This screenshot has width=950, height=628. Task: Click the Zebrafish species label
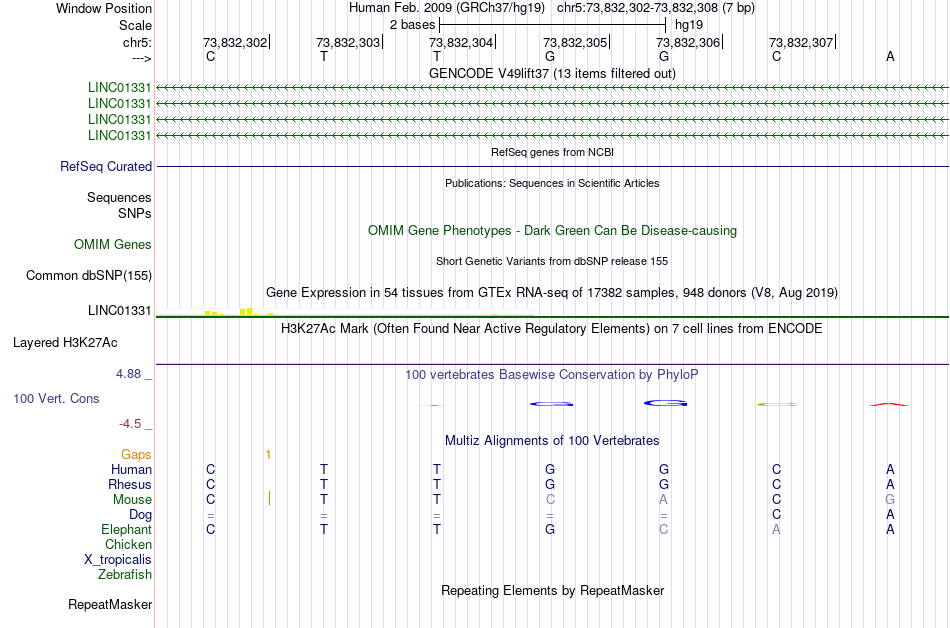click(125, 574)
